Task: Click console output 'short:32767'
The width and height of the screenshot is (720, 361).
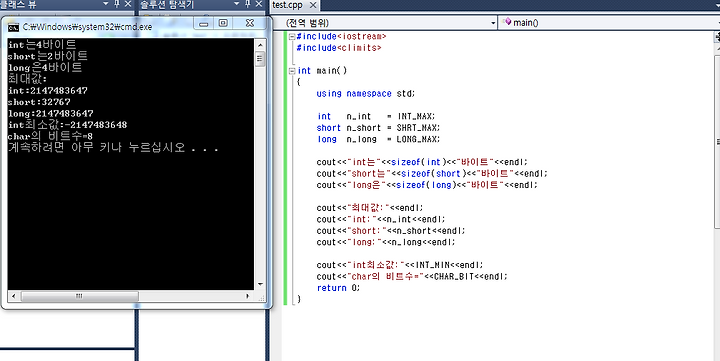Action: tap(39, 102)
